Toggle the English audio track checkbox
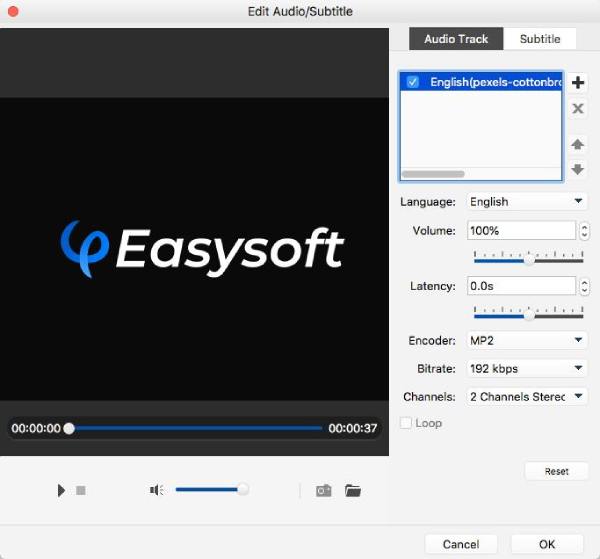This screenshot has height=559, width=600. 412,82
